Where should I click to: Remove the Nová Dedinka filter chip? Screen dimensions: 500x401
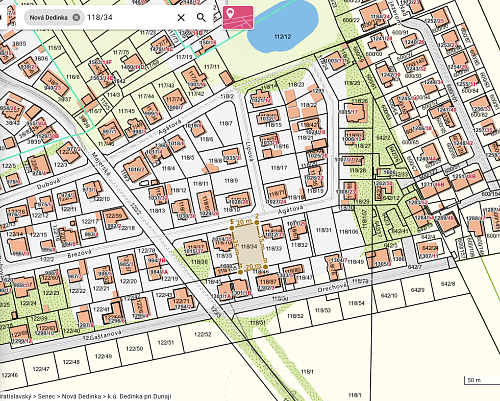76,17
